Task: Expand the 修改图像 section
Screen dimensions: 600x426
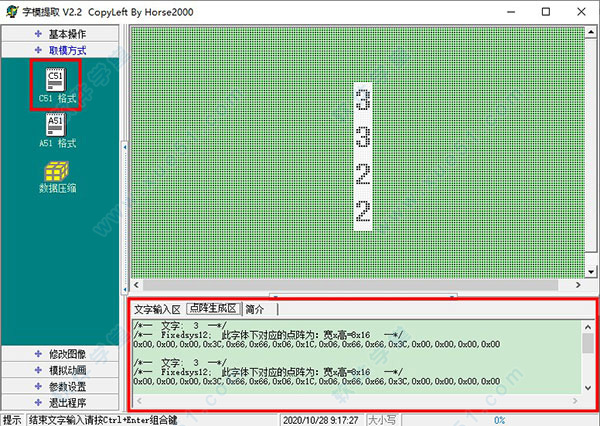Action: 61,354
